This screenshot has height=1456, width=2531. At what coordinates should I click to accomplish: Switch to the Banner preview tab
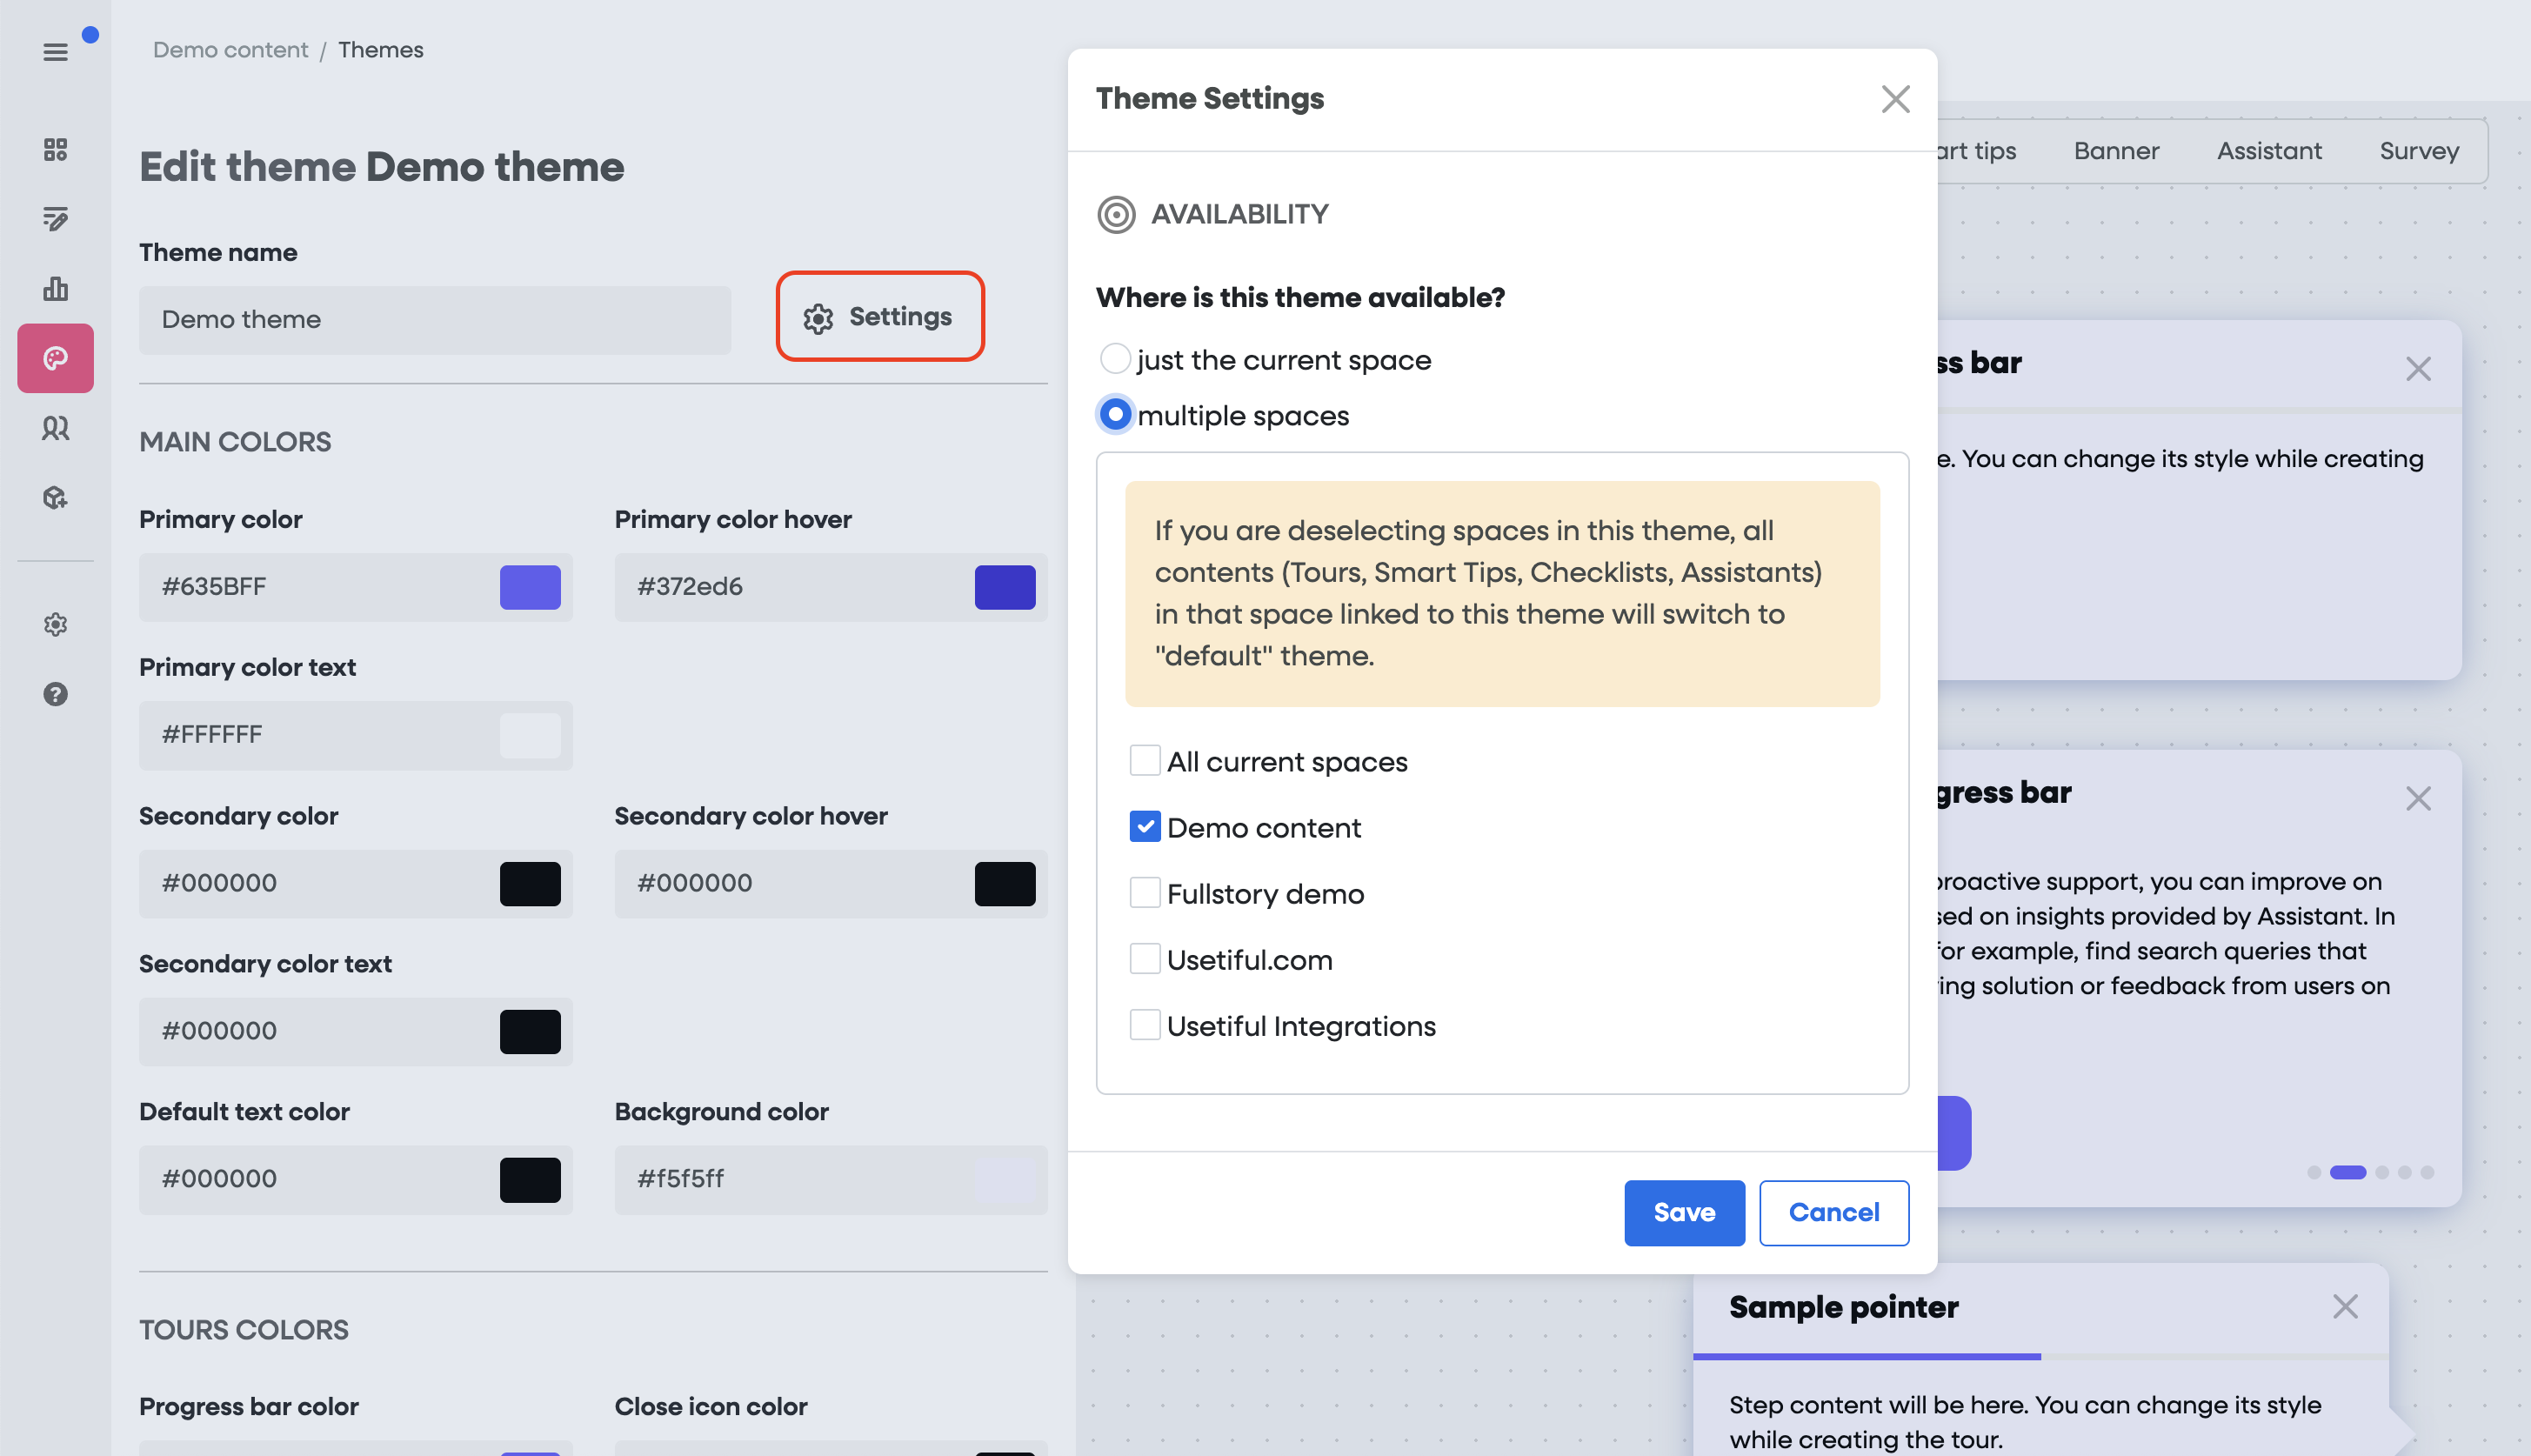click(x=2115, y=151)
